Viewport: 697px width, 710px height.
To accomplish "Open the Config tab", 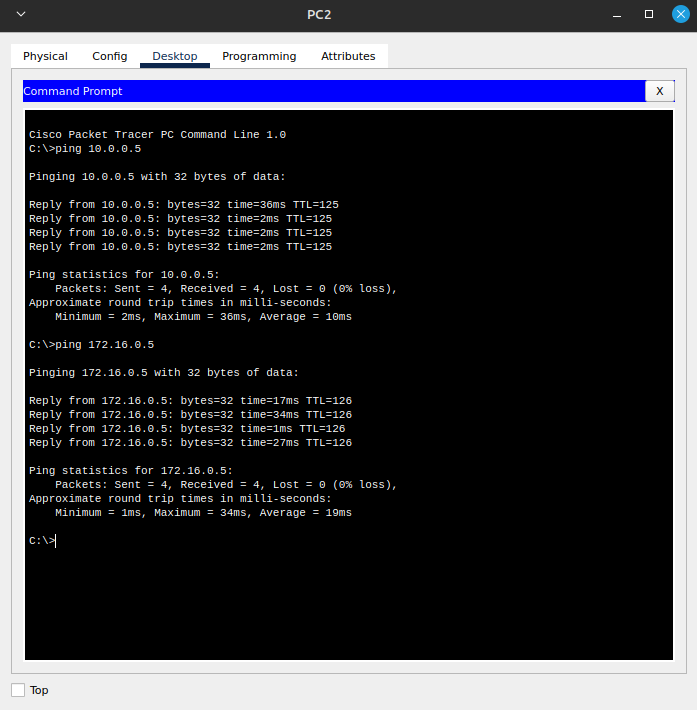I will [110, 56].
